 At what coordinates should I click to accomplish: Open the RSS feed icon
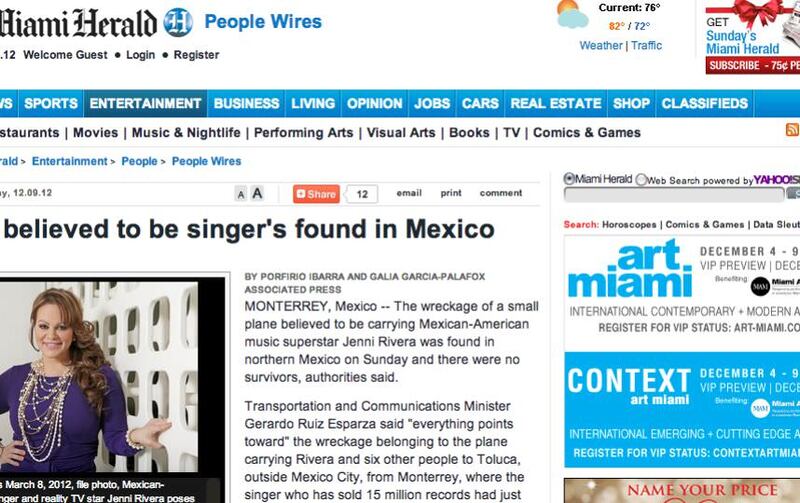click(792, 130)
